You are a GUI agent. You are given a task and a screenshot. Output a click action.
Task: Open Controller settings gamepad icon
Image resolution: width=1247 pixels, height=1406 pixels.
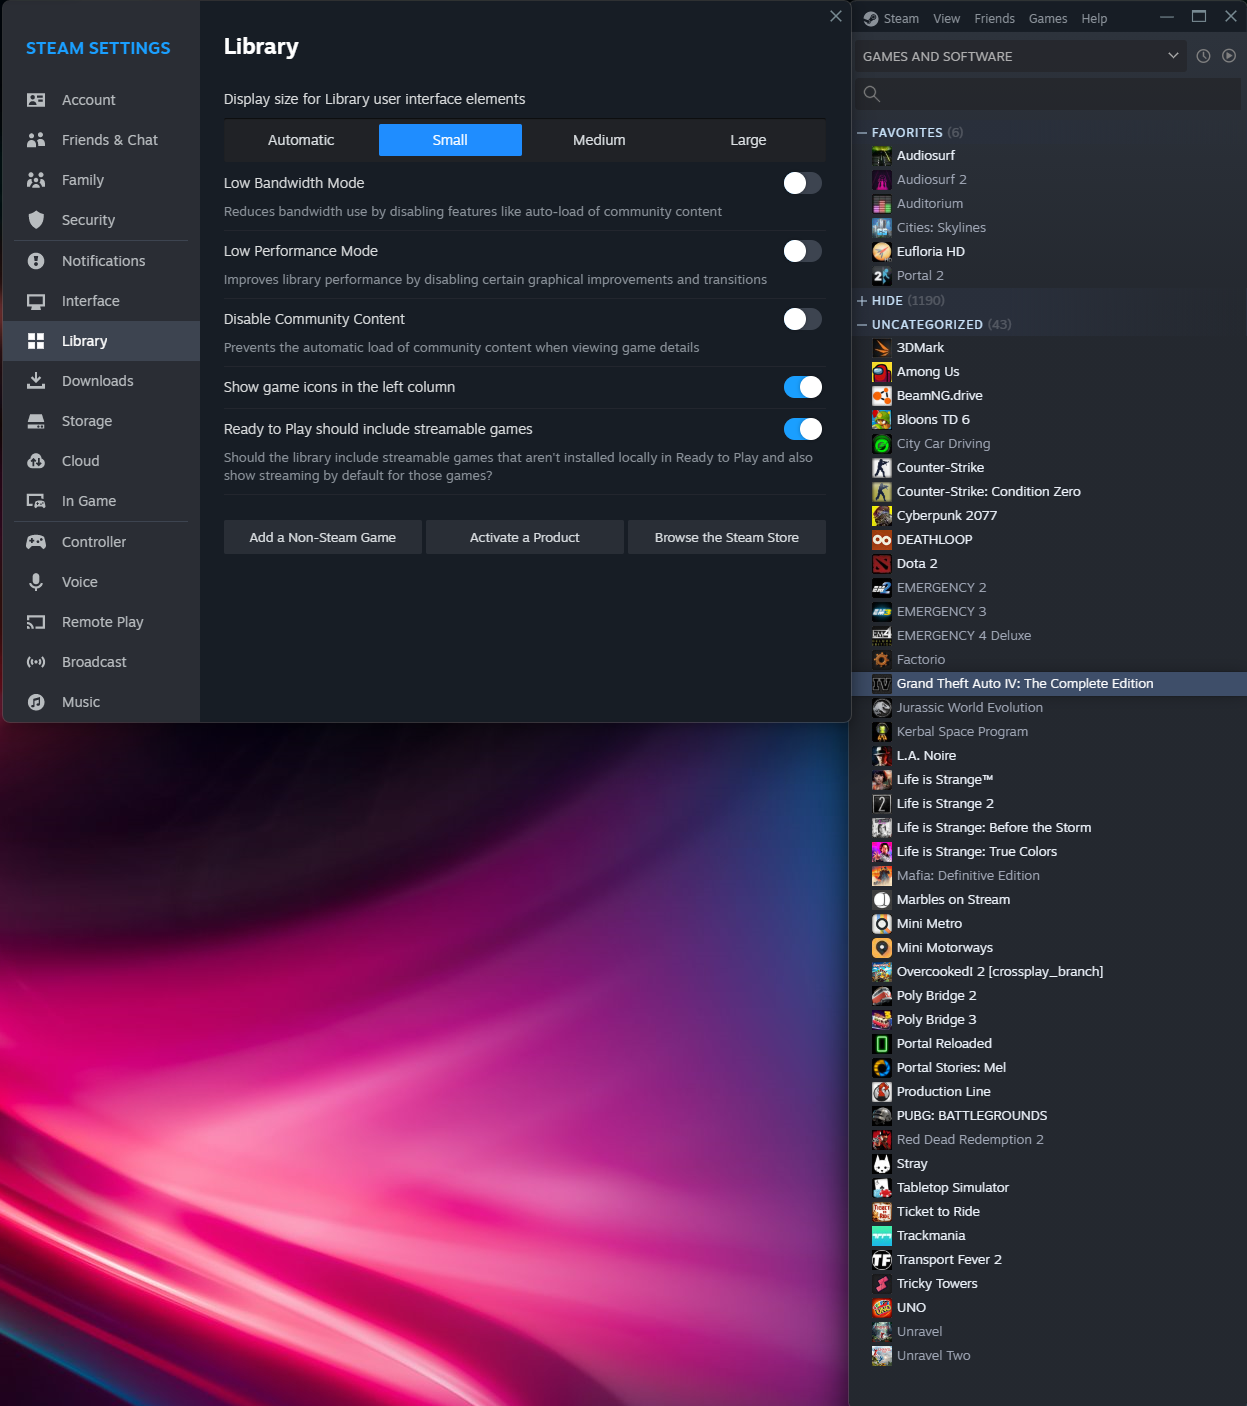(36, 542)
